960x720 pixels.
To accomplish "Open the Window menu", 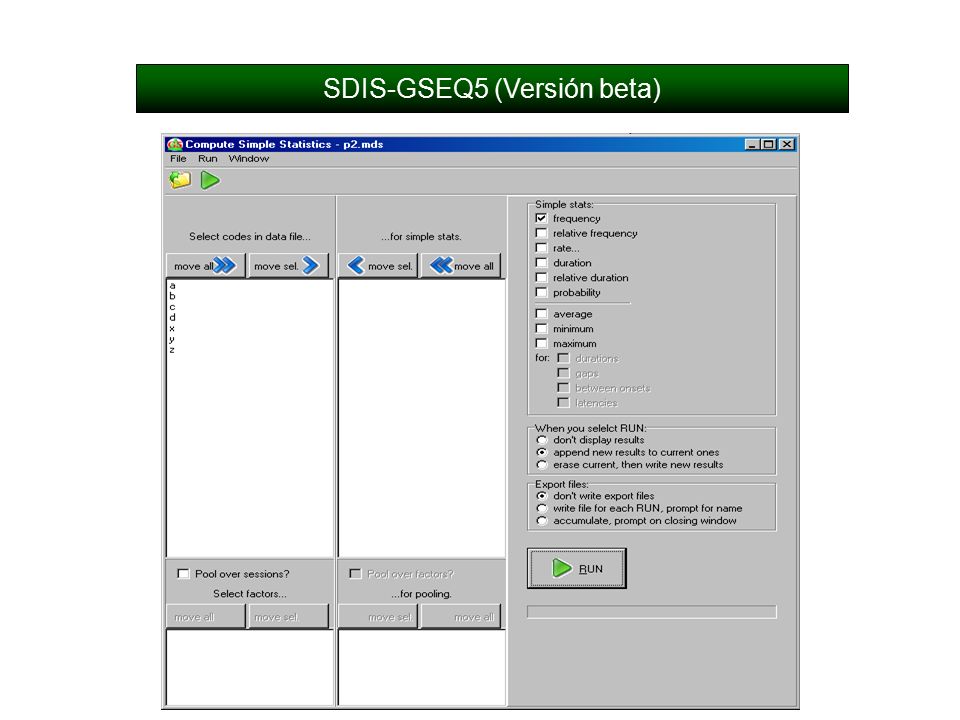I will [249, 159].
